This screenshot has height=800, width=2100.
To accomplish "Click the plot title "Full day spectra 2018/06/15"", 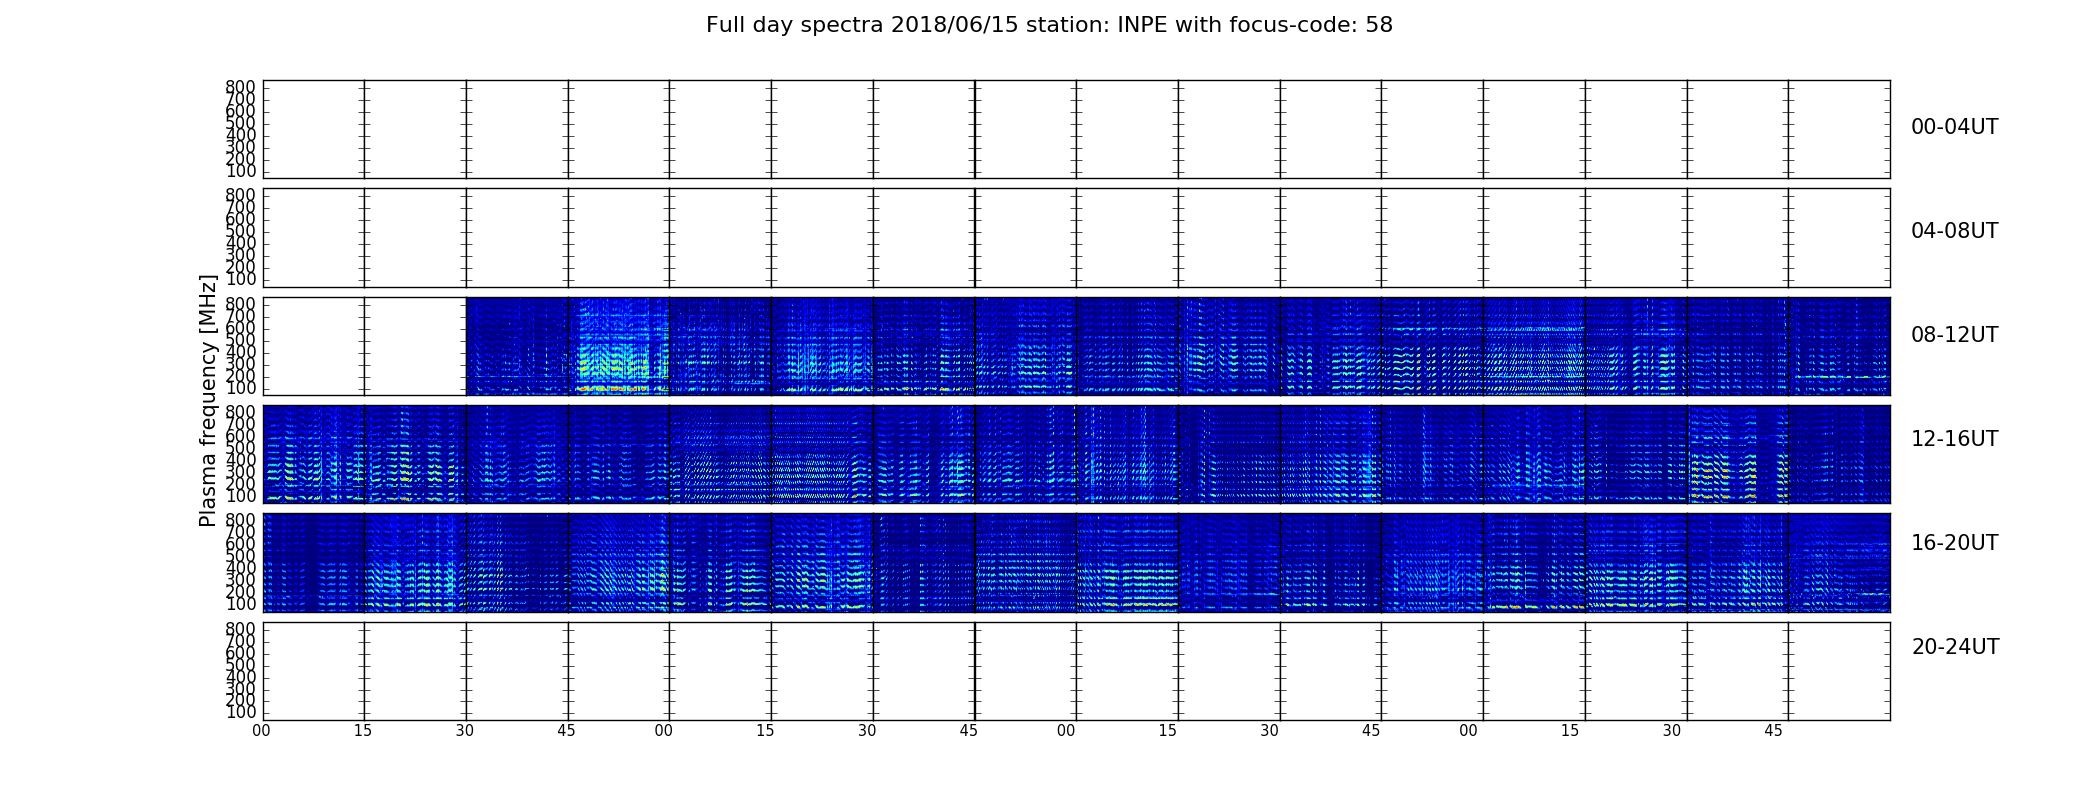I will click(1049, 25).
